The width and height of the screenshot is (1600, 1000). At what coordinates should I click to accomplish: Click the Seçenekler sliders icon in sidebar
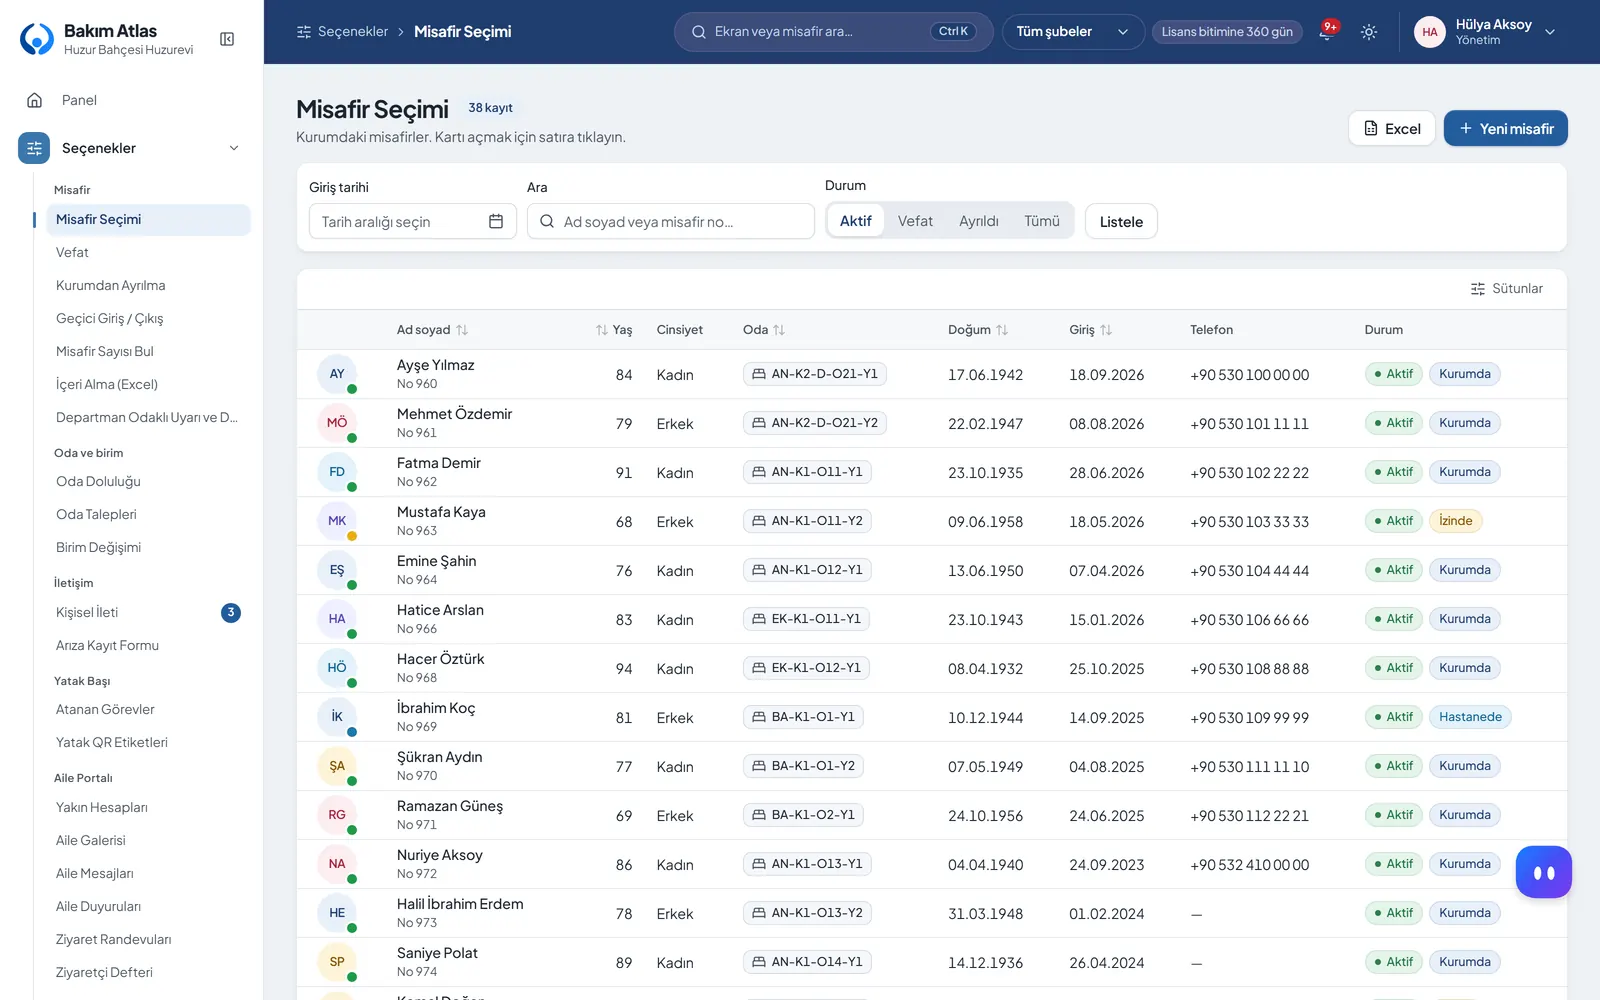point(34,148)
